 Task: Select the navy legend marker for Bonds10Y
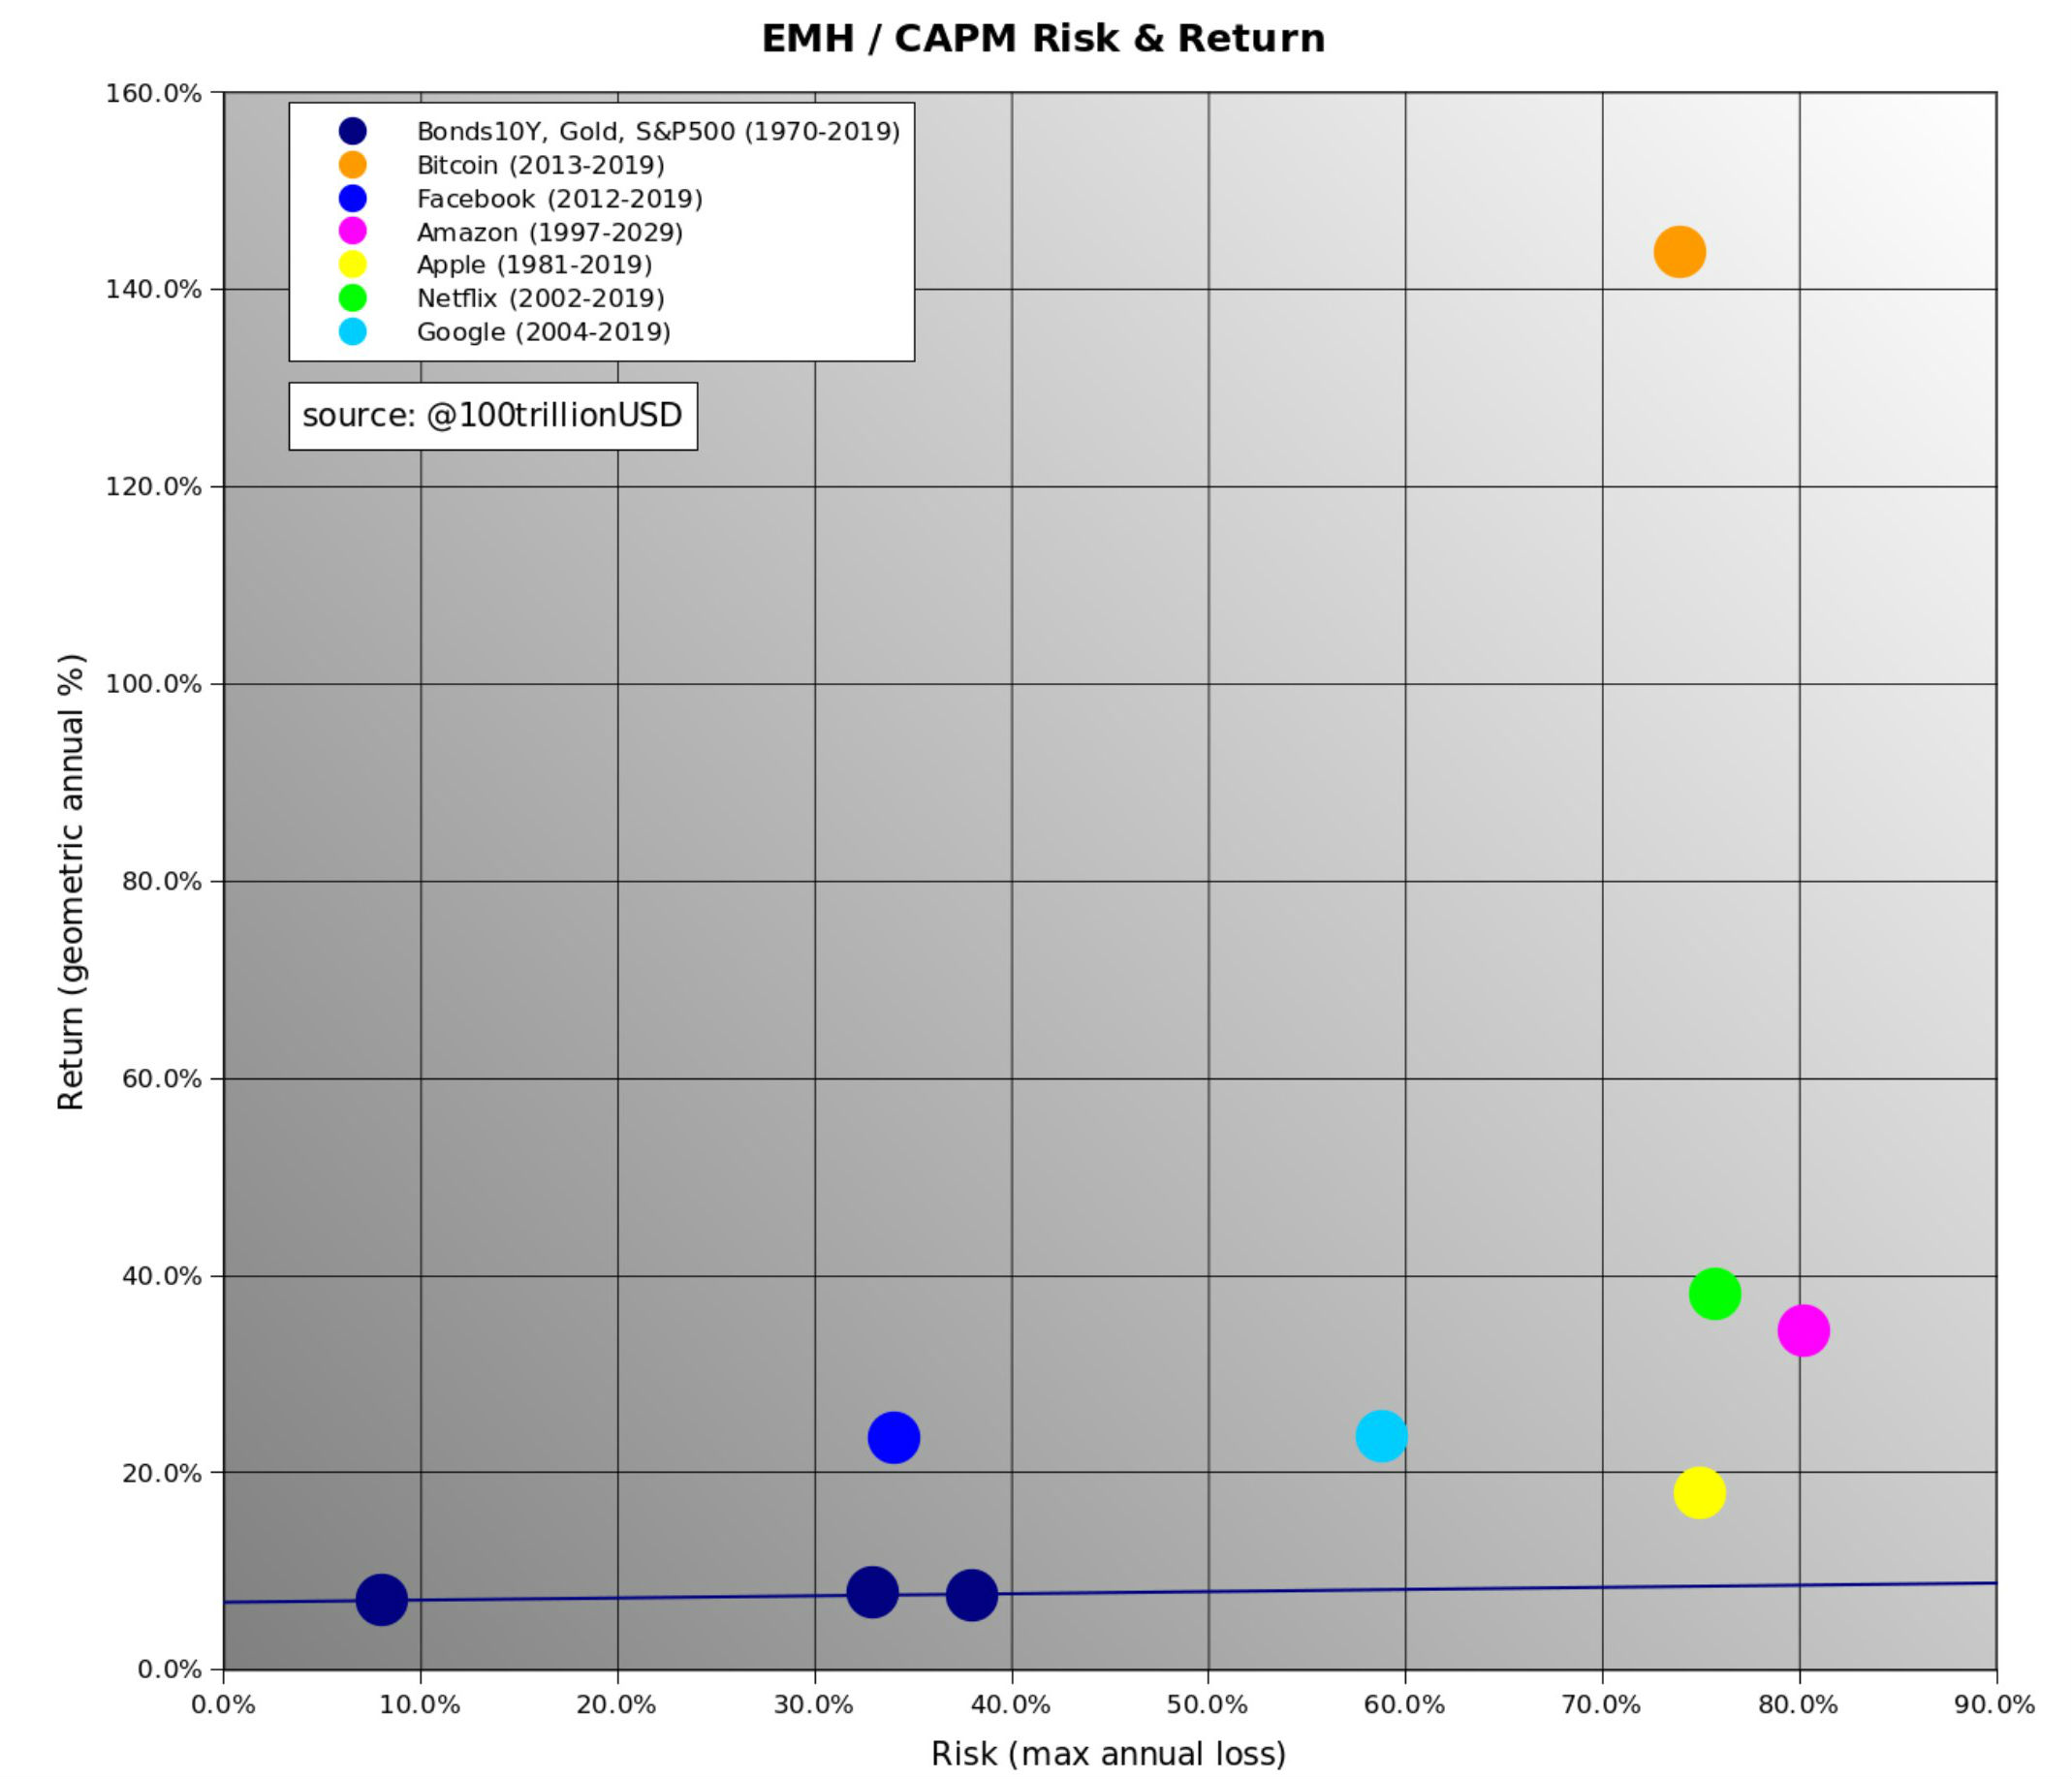[352, 131]
